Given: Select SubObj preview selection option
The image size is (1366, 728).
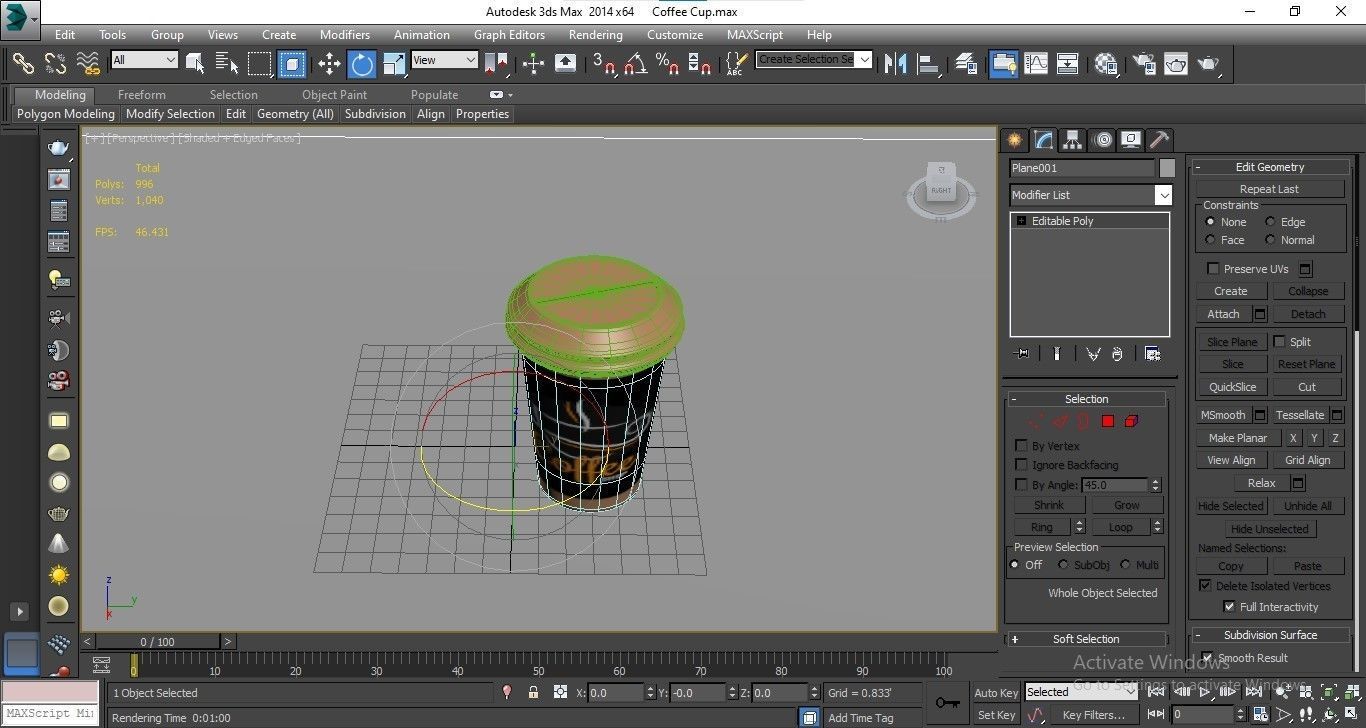Looking at the screenshot, I should pyautogui.click(x=1063, y=565).
